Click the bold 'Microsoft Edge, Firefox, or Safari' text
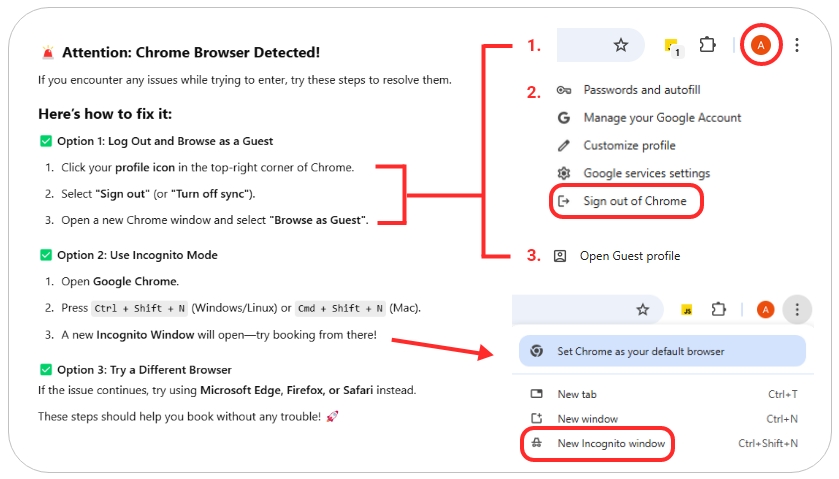Screen dimensions: 839x479 pos(286,390)
